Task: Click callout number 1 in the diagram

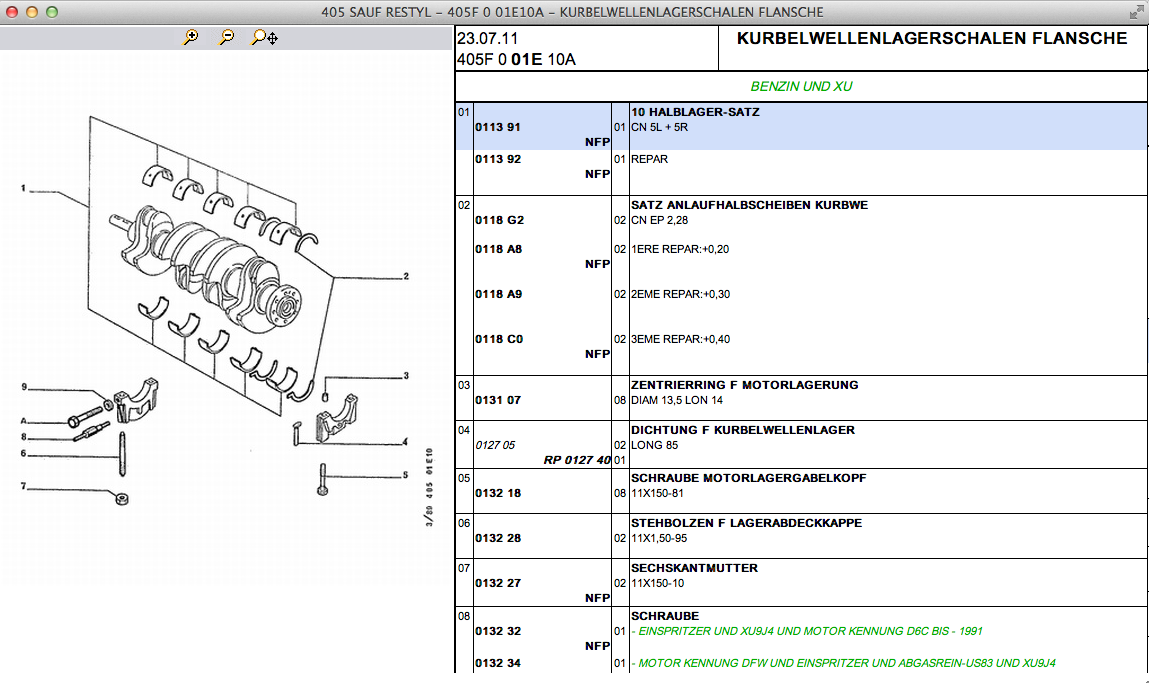Action: click(x=22, y=187)
